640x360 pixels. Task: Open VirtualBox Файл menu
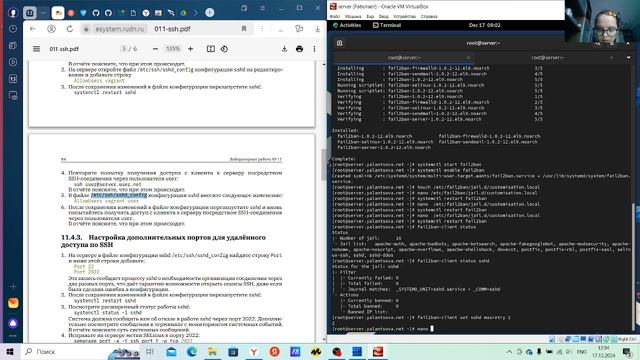tap(335, 17)
